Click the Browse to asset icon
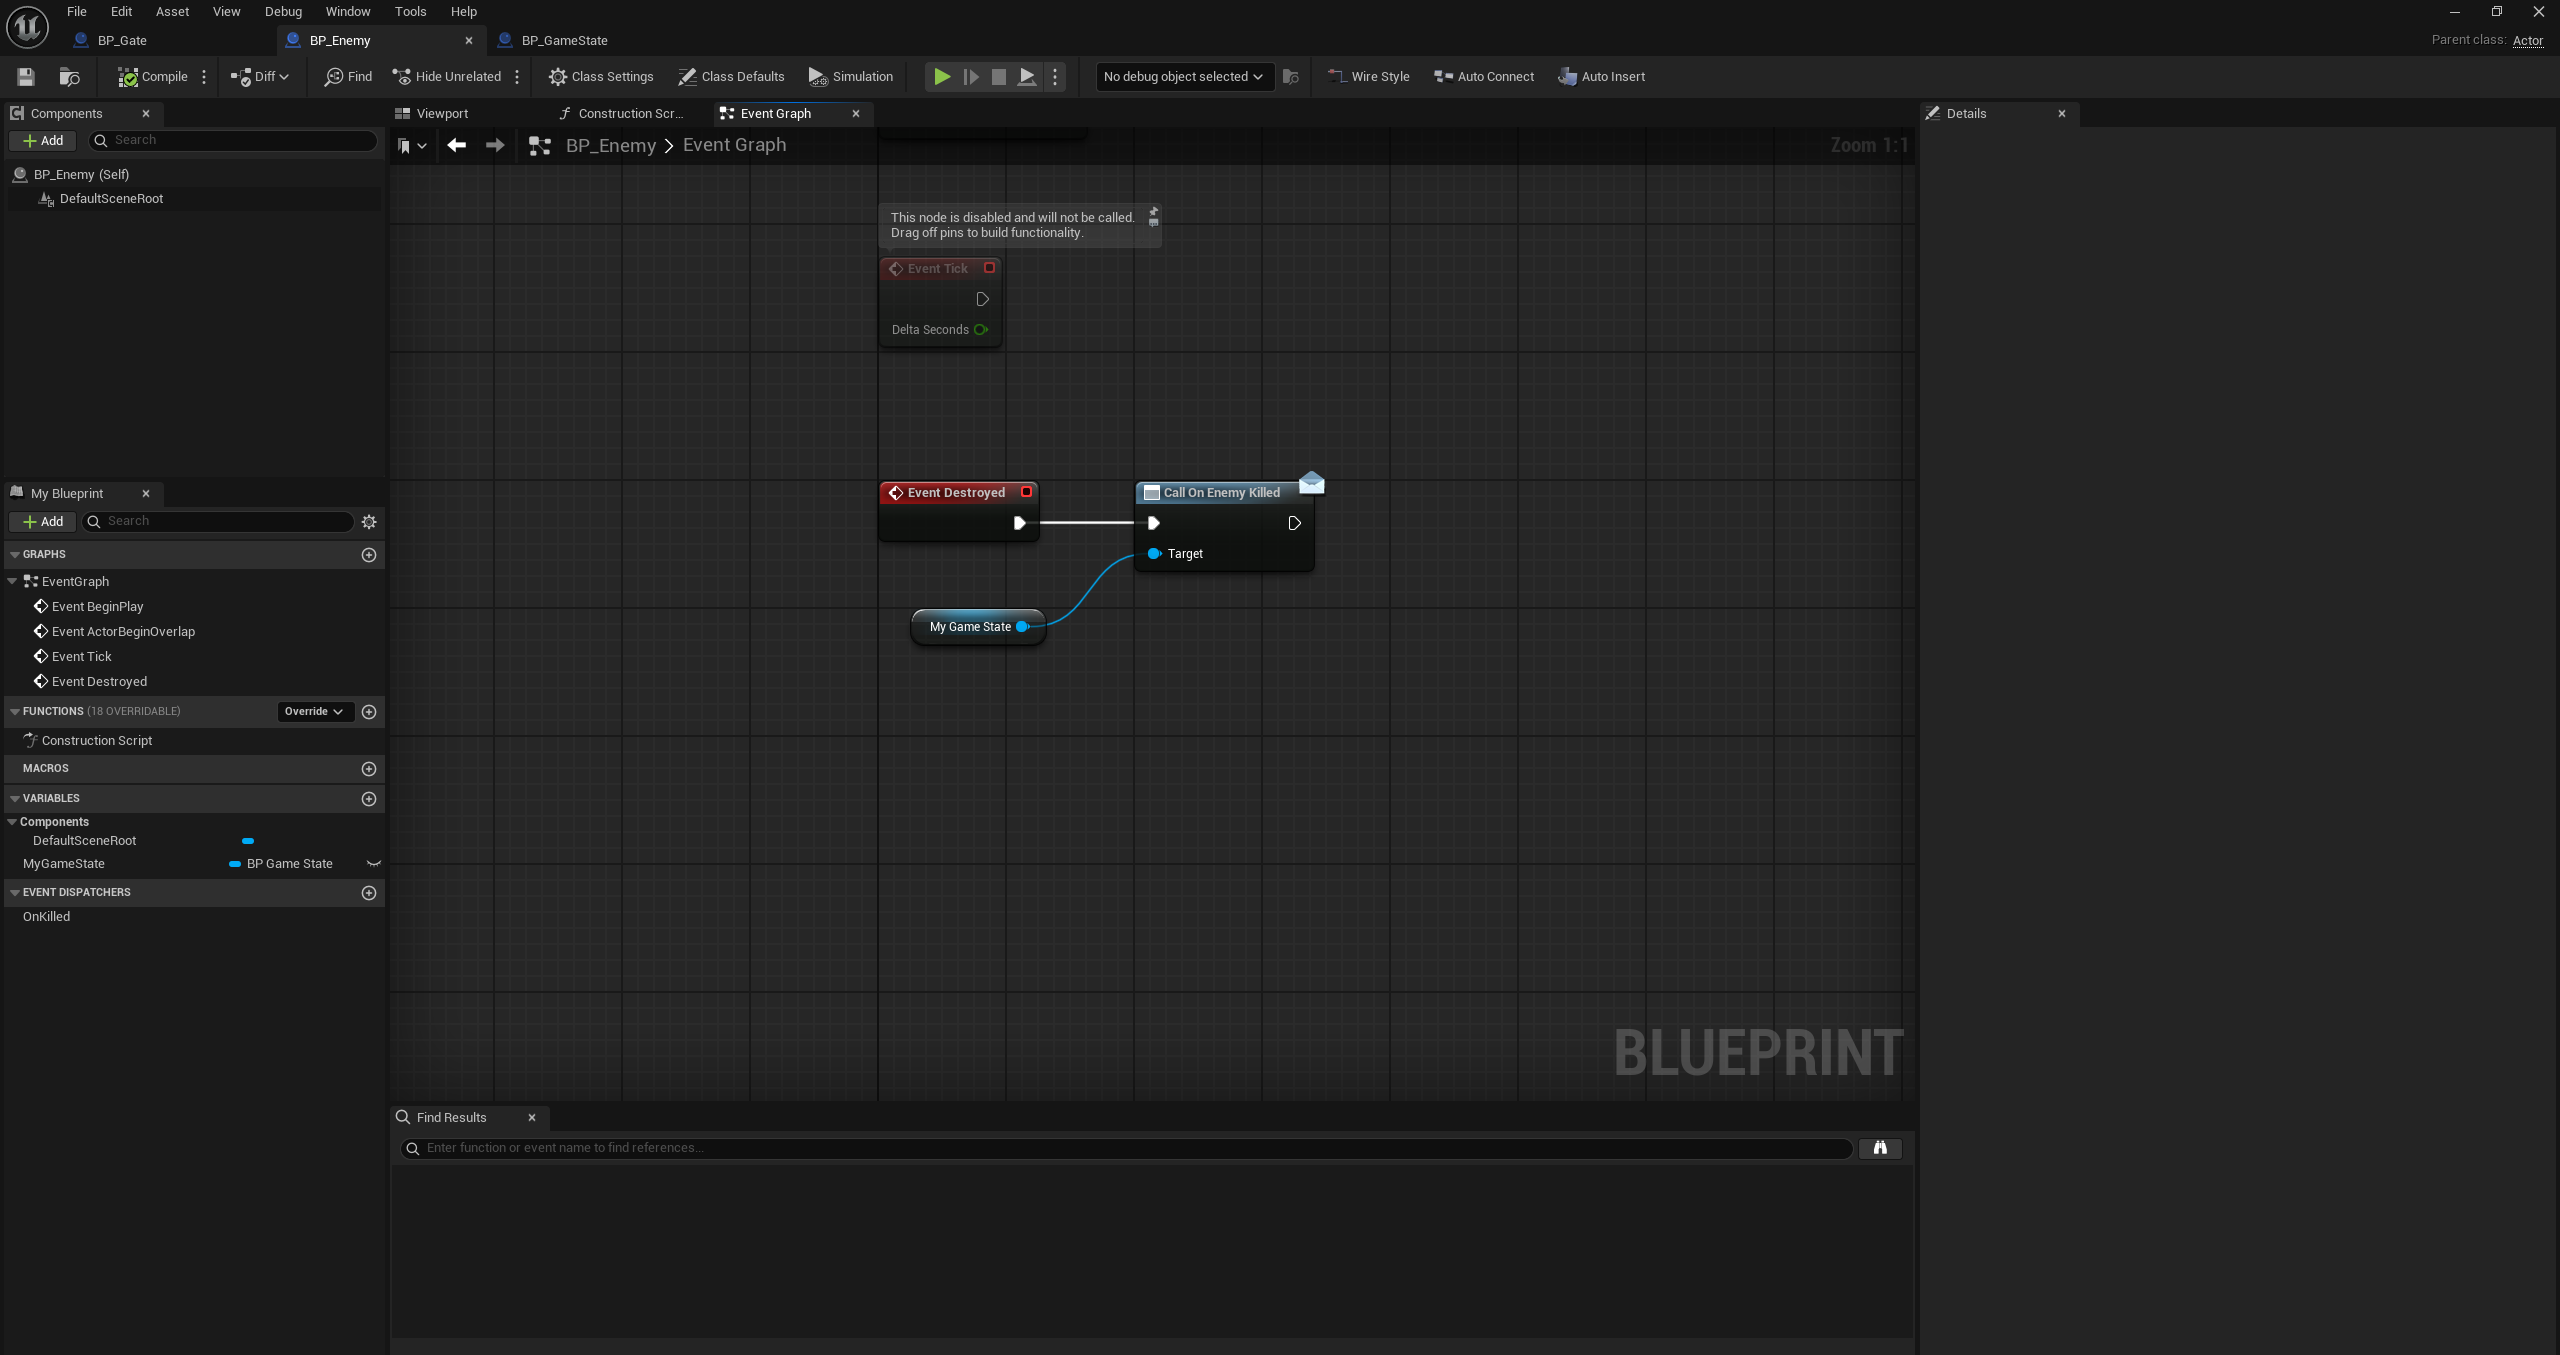The width and height of the screenshot is (2560, 1355). coord(69,77)
